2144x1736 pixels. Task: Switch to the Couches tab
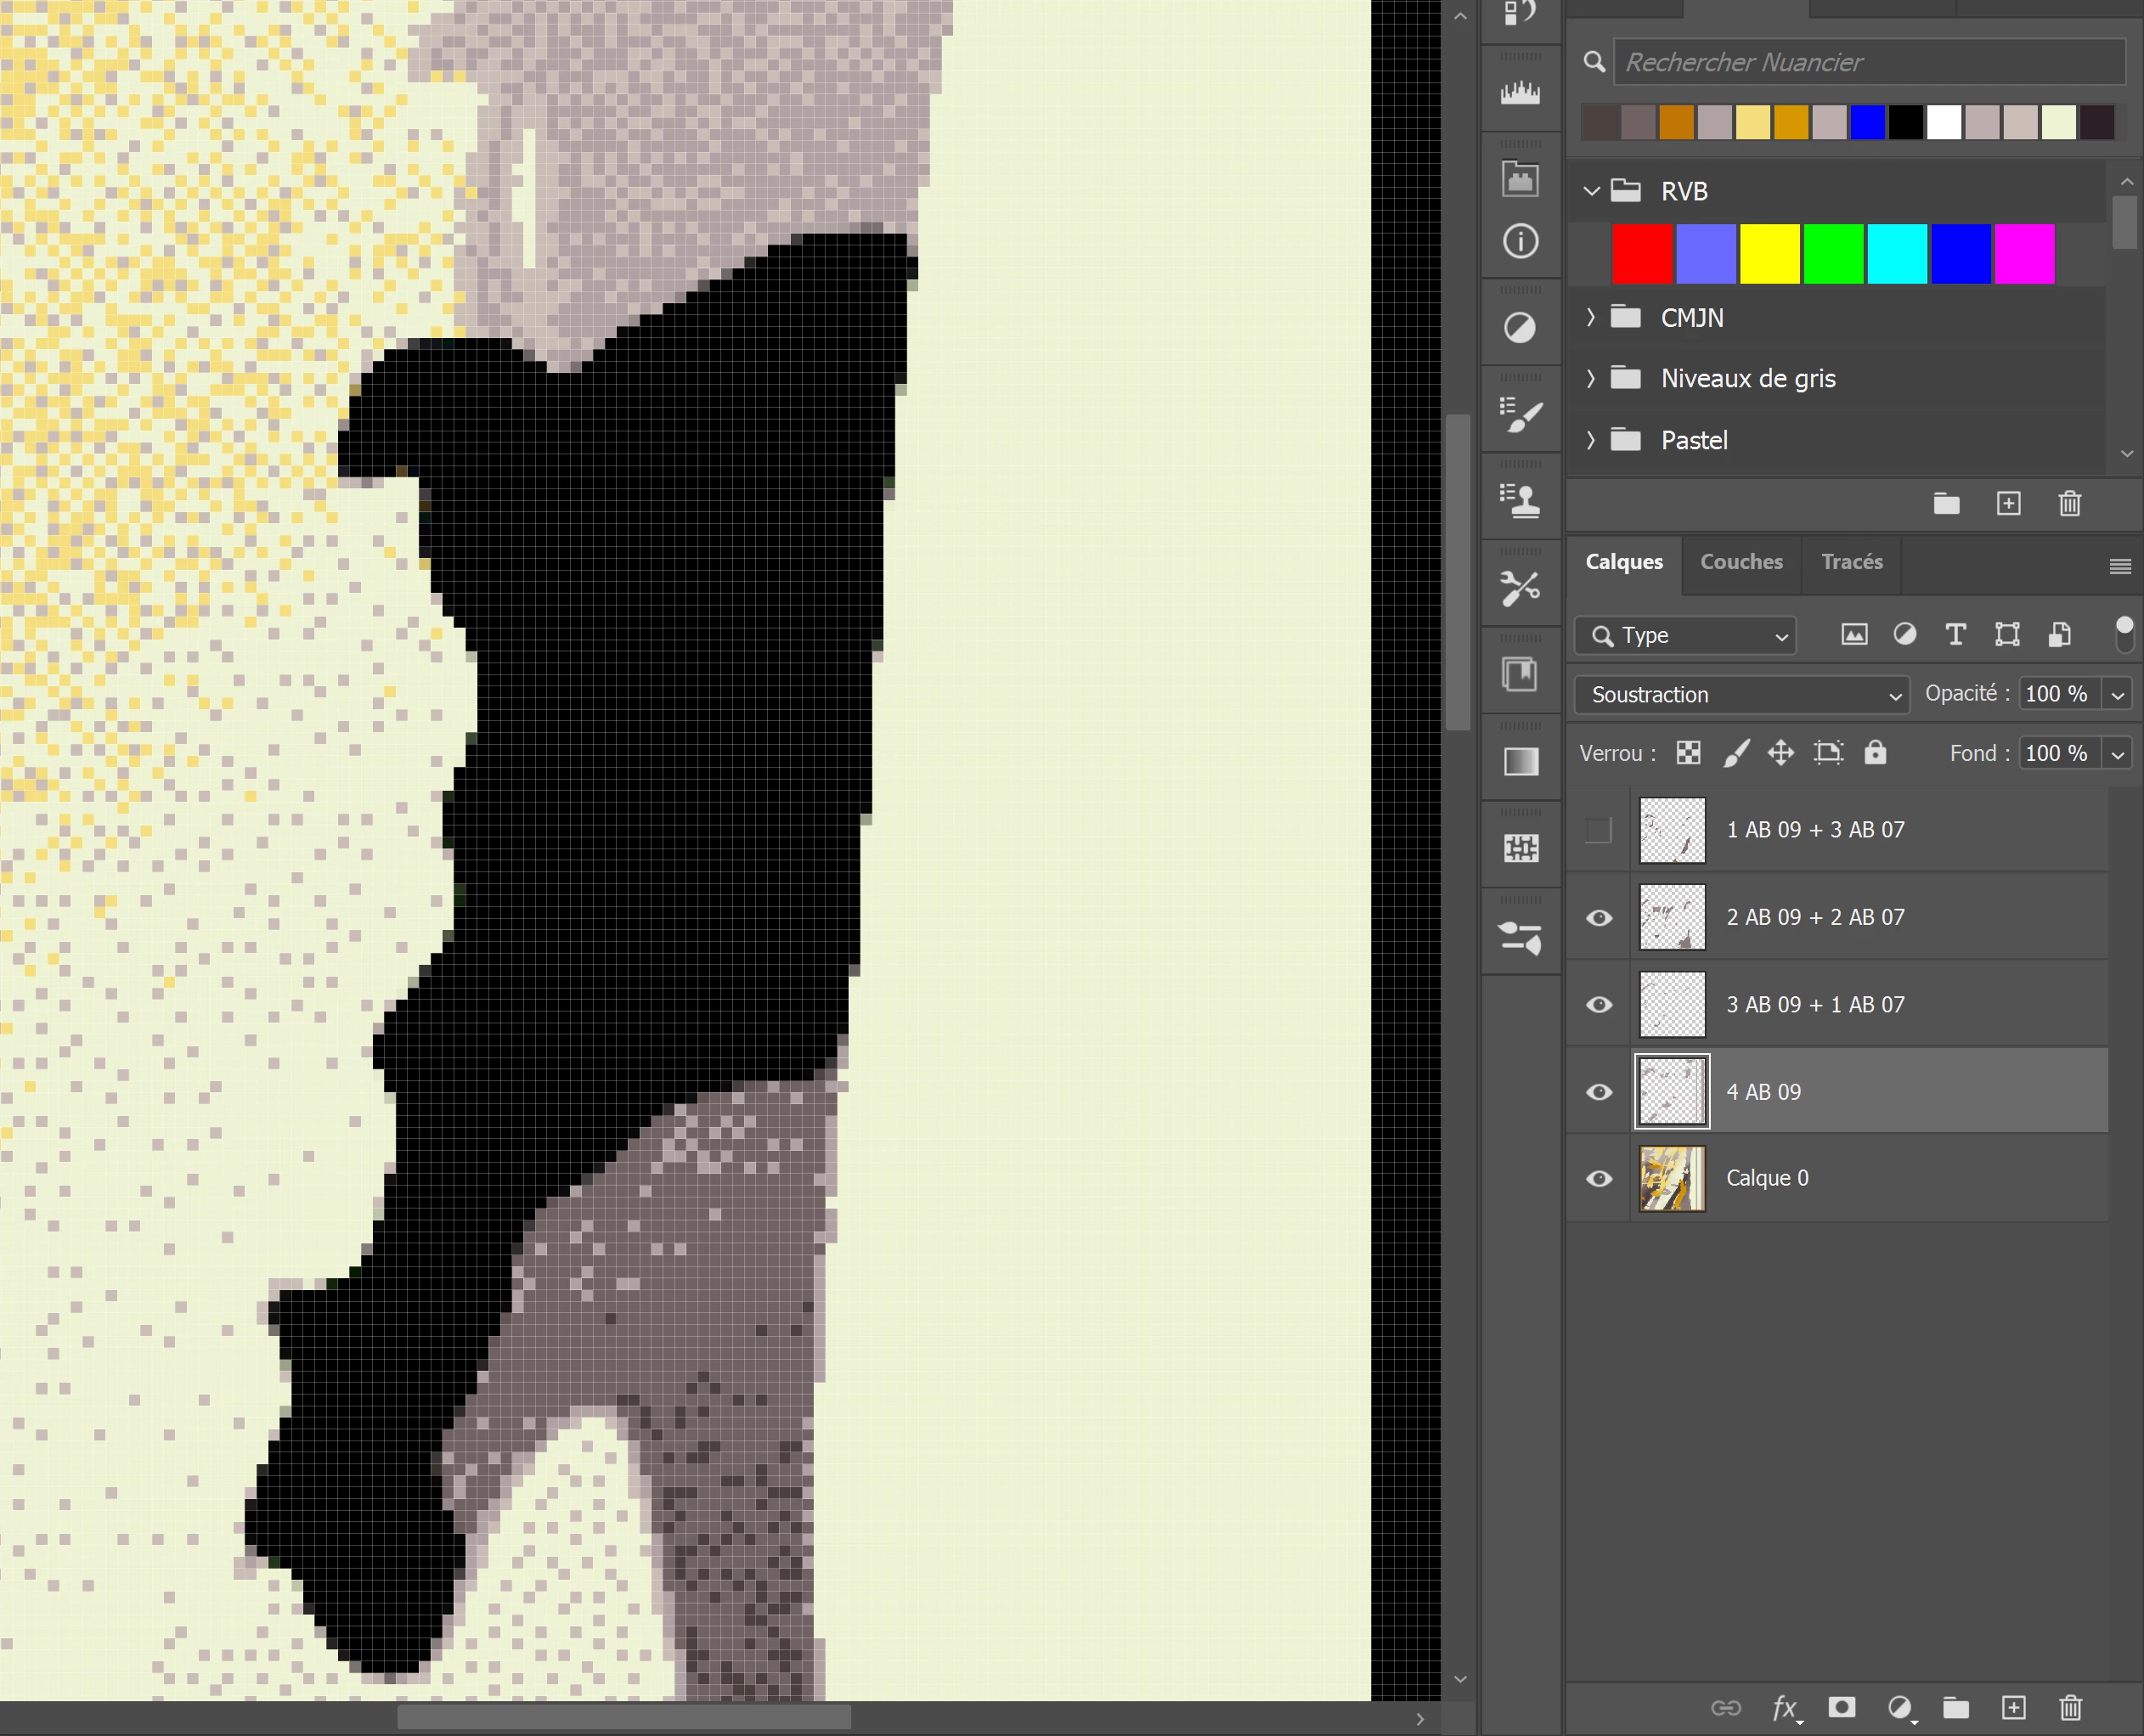[x=1741, y=562]
